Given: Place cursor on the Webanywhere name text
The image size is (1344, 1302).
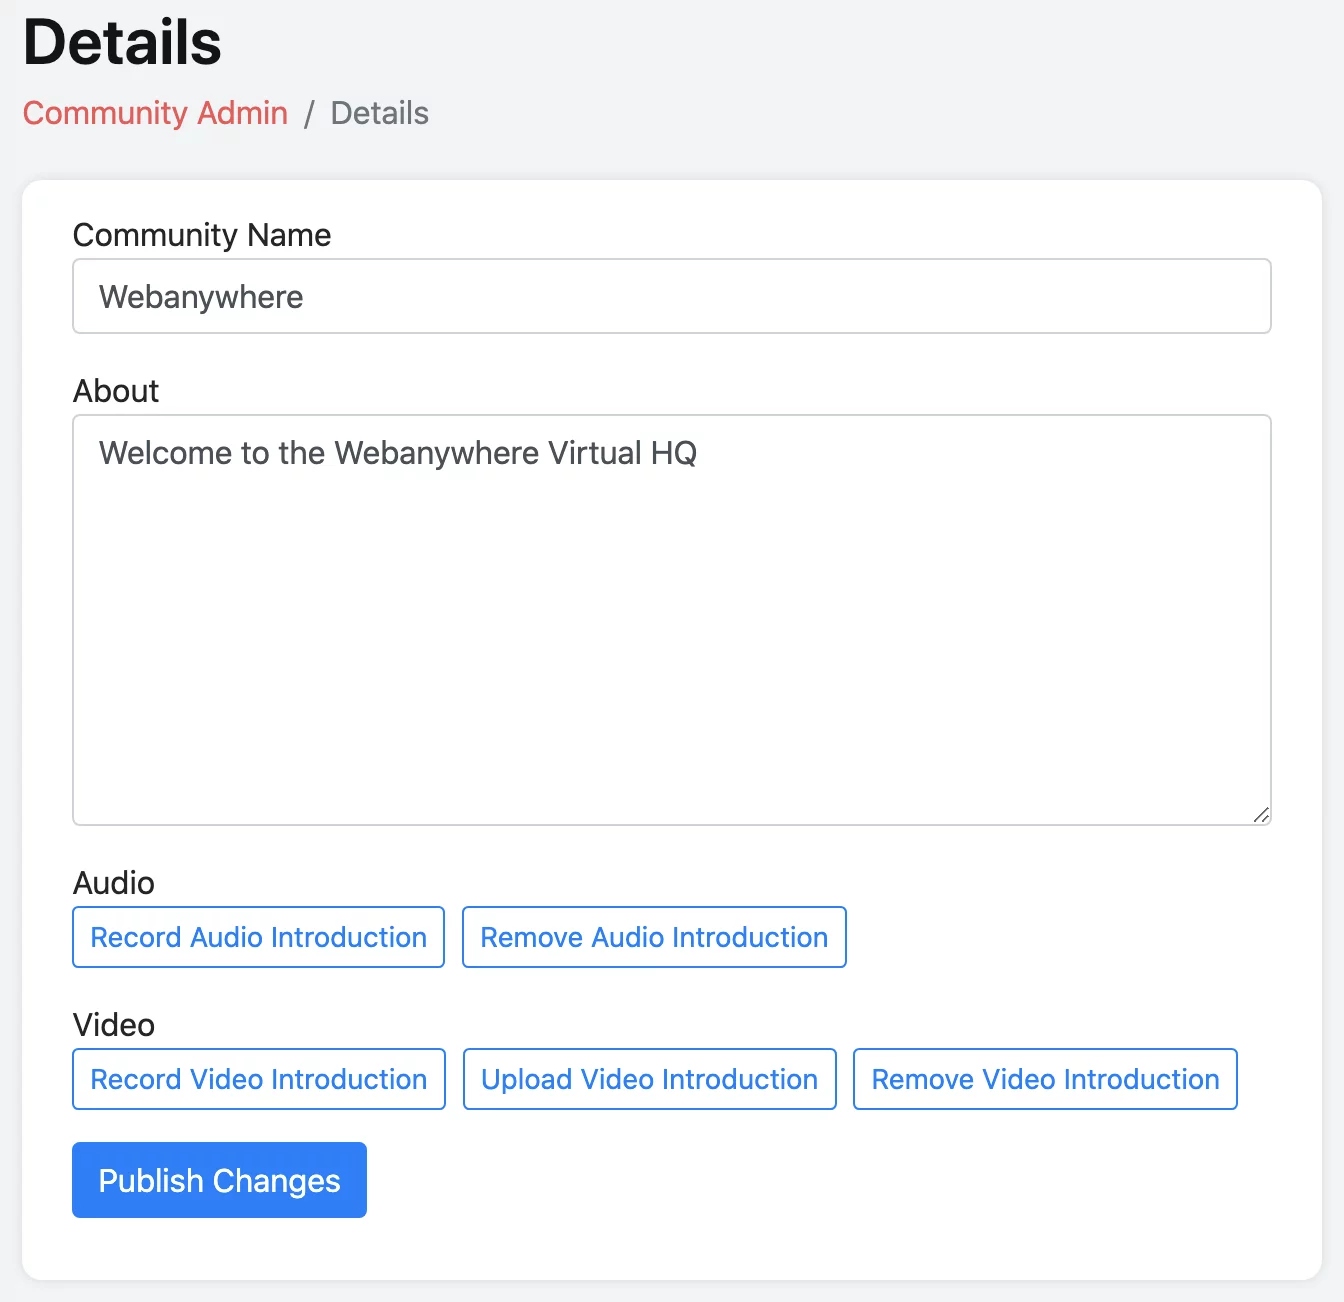Looking at the screenshot, I should click(x=201, y=297).
